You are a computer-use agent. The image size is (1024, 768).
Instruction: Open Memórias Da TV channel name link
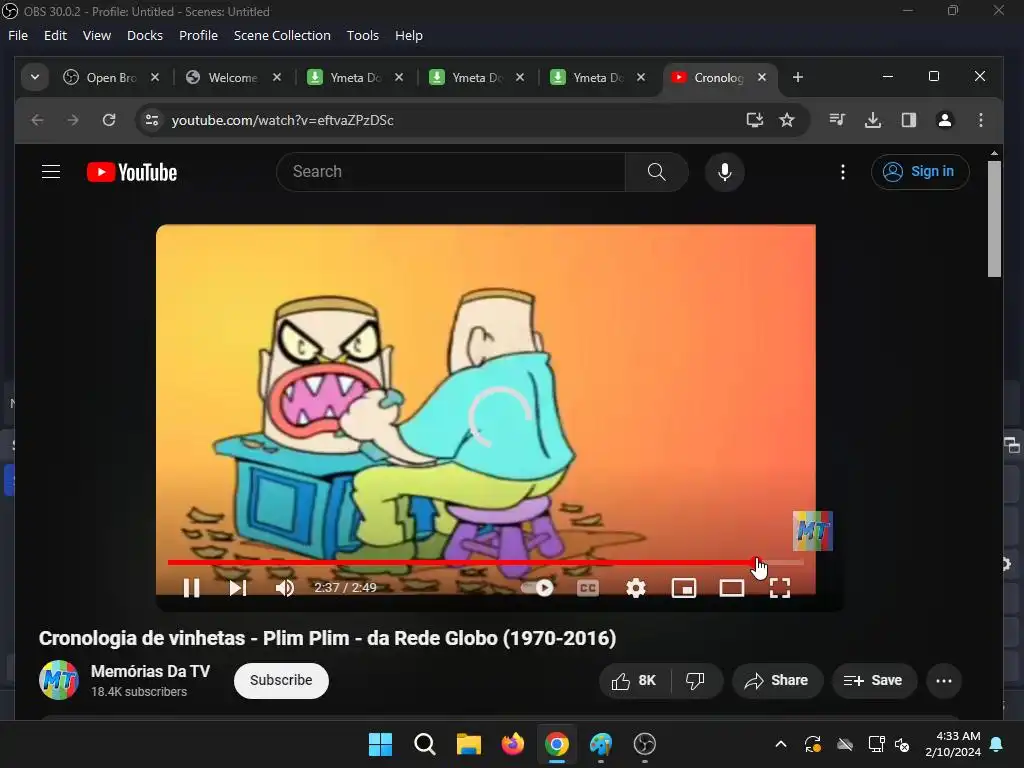click(150, 671)
